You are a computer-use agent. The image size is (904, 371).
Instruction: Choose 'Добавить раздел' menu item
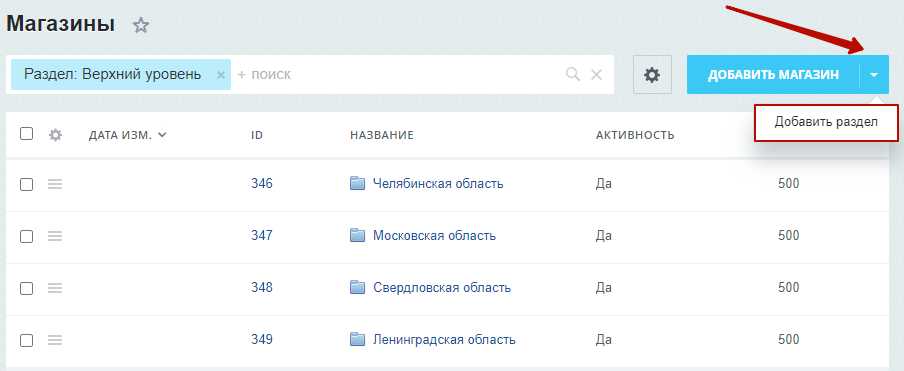(826, 122)
